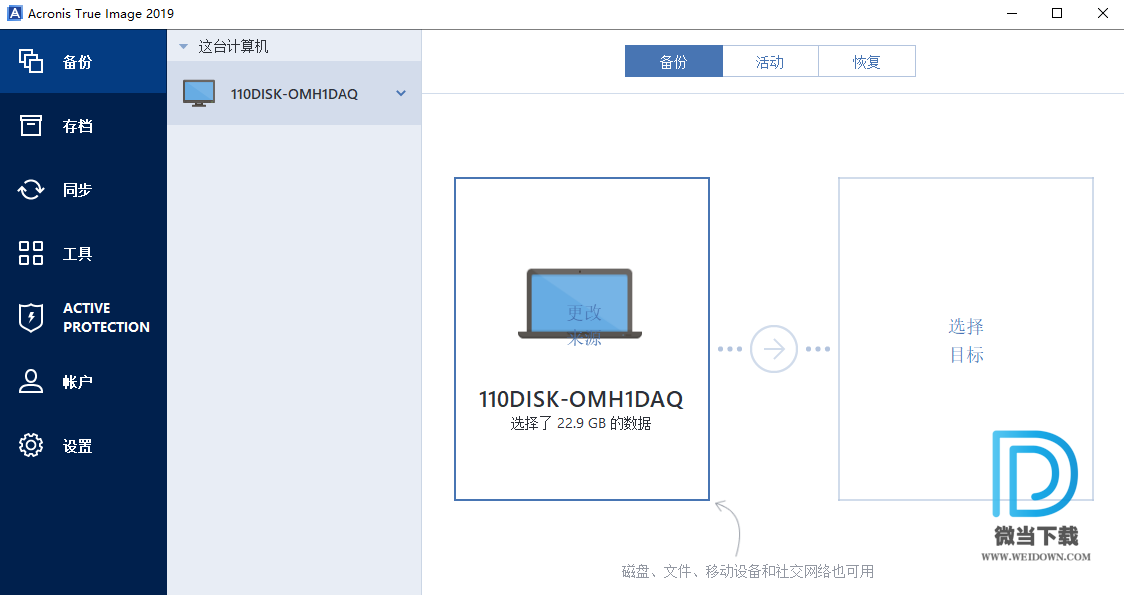Select the 存档 label in sidebar

click(x=77, y=126)
